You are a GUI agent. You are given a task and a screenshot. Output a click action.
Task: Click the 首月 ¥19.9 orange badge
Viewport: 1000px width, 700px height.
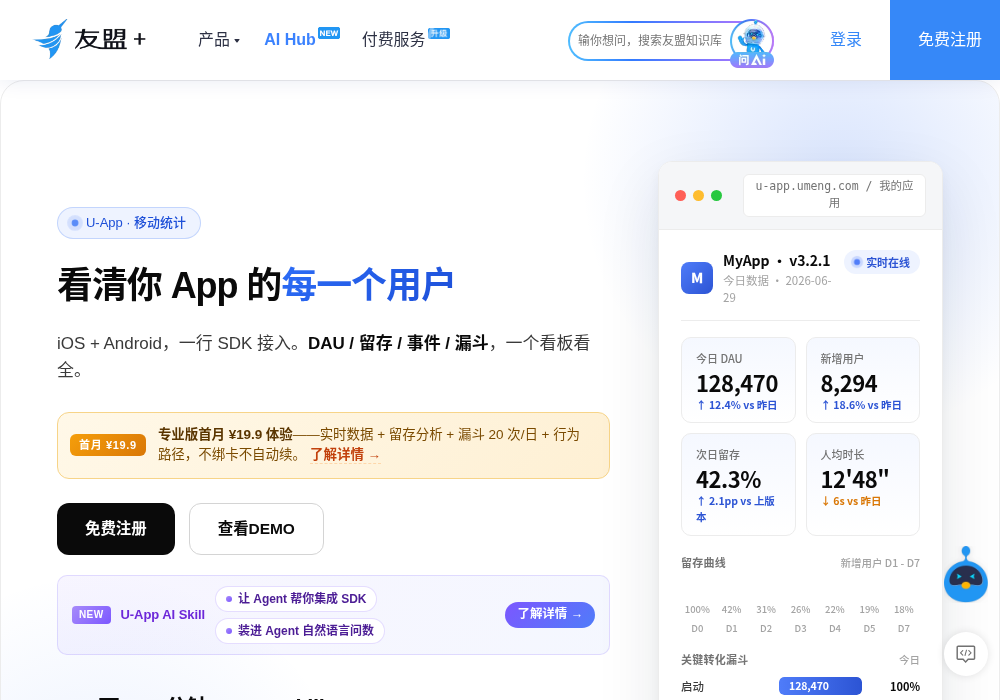(x=108, y=445)
